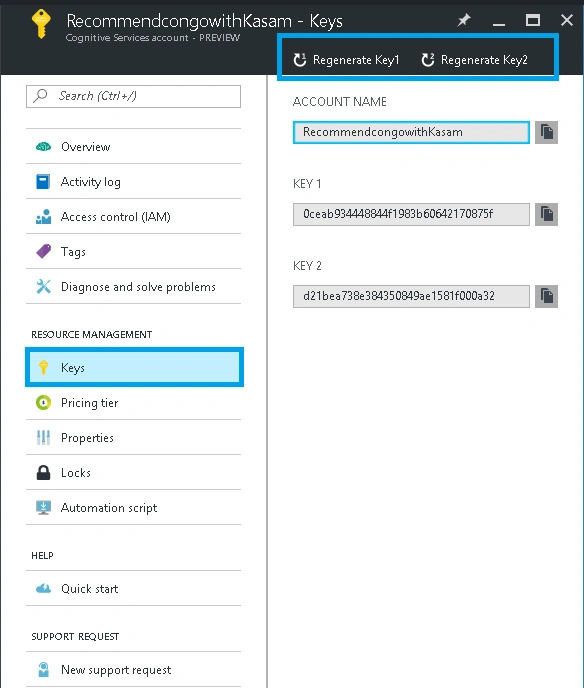The width and height of the screenshot is (584, 688).
Task: Click the Regenerate Key1 button
Action: [x=346, y=60]
